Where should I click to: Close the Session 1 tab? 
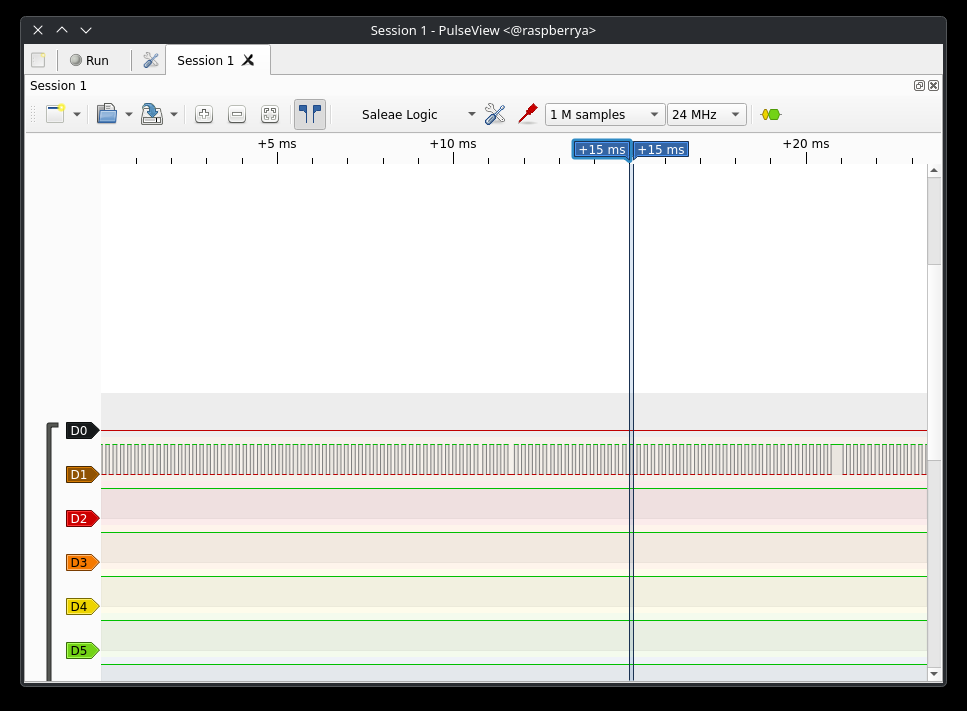pos(248,60)
